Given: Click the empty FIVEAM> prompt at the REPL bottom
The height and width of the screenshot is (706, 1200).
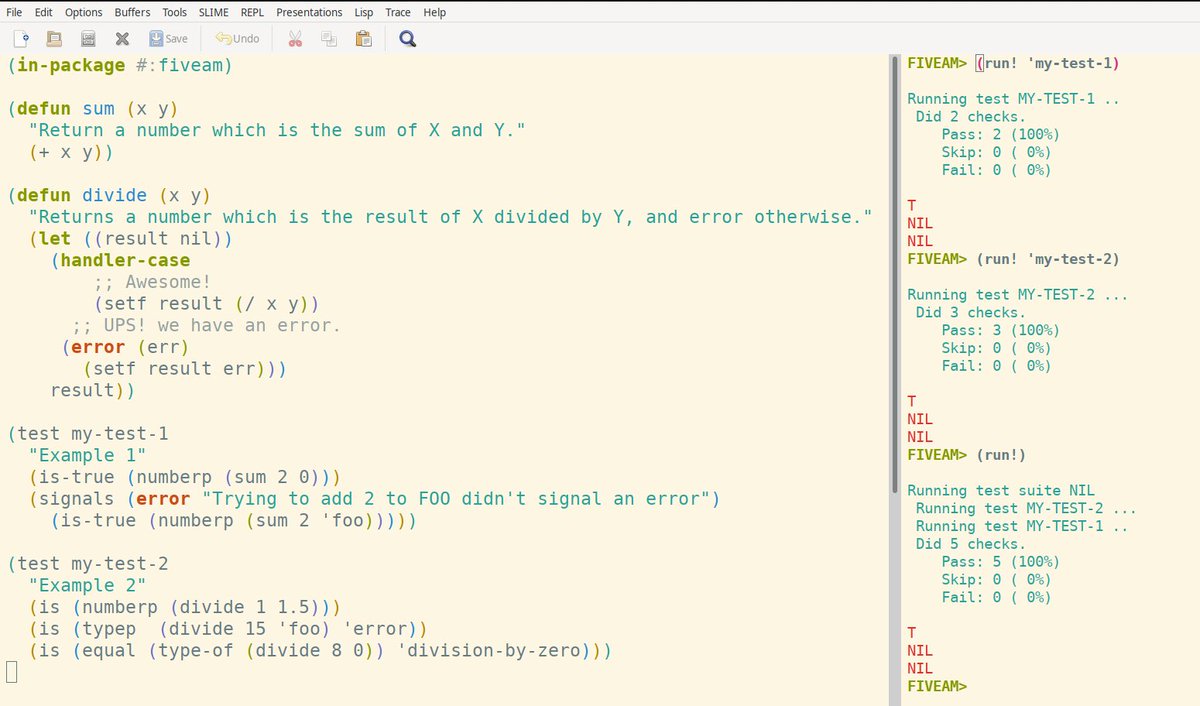Looking at the screenshot, I should click(x=938, y=686).
